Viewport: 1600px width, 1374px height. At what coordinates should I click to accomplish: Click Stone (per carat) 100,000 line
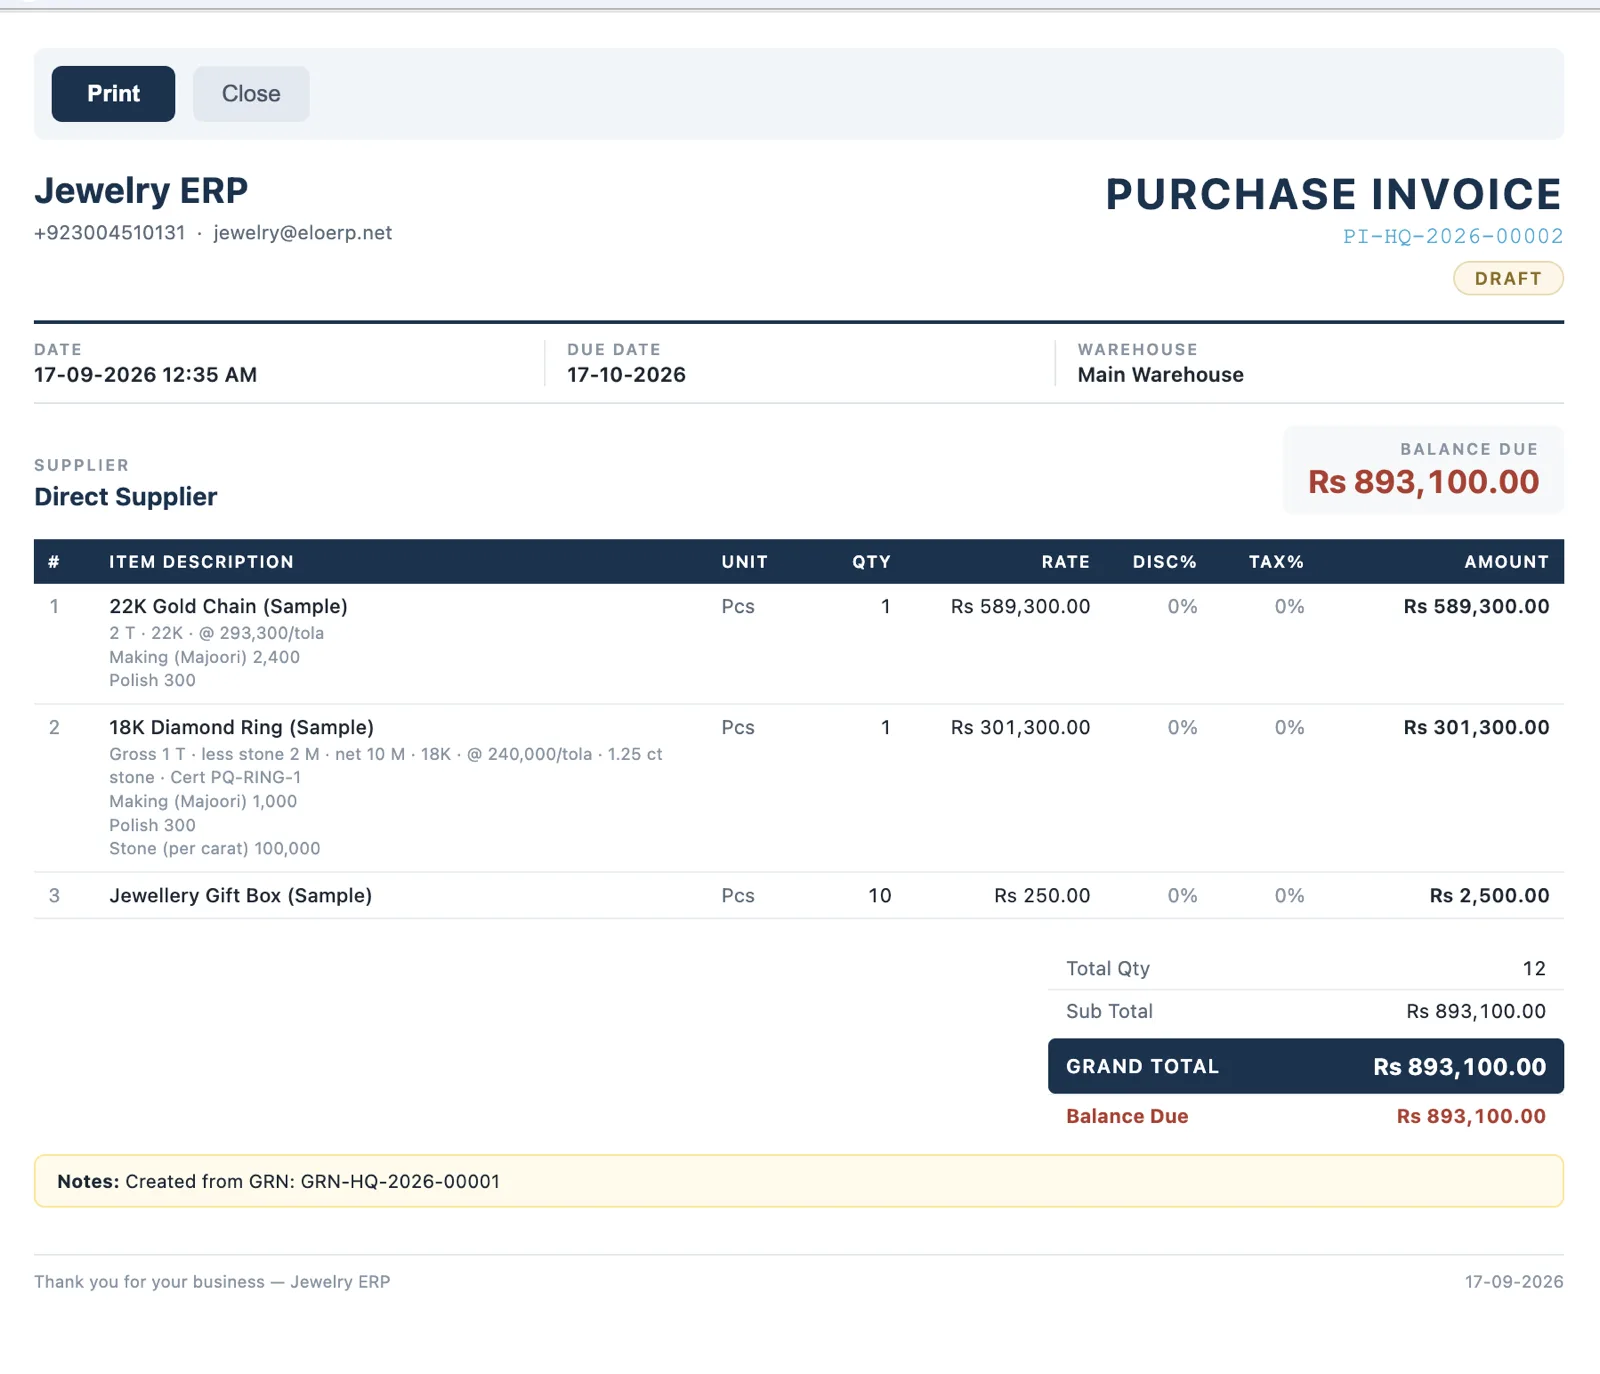pyautogui.click(x=214, y=848)
